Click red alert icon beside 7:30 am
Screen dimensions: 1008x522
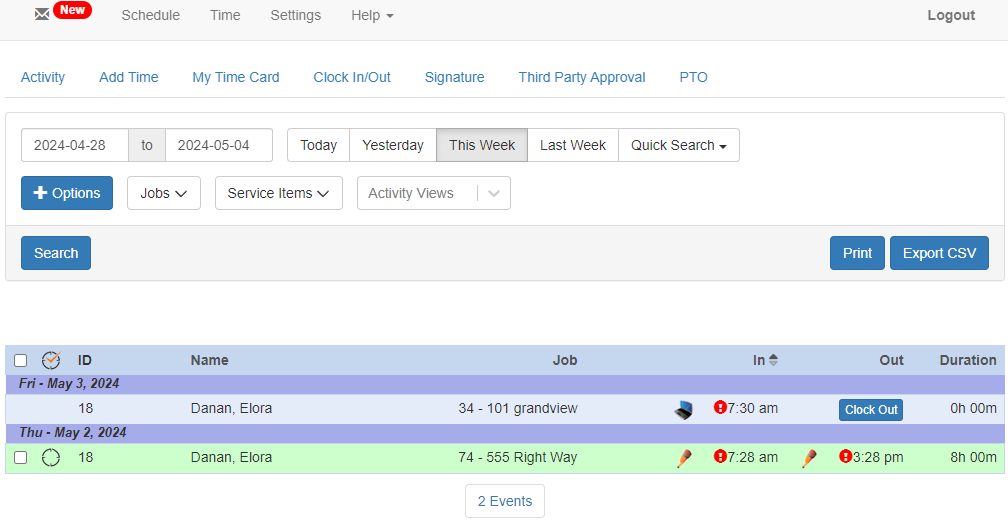(720, 408)
